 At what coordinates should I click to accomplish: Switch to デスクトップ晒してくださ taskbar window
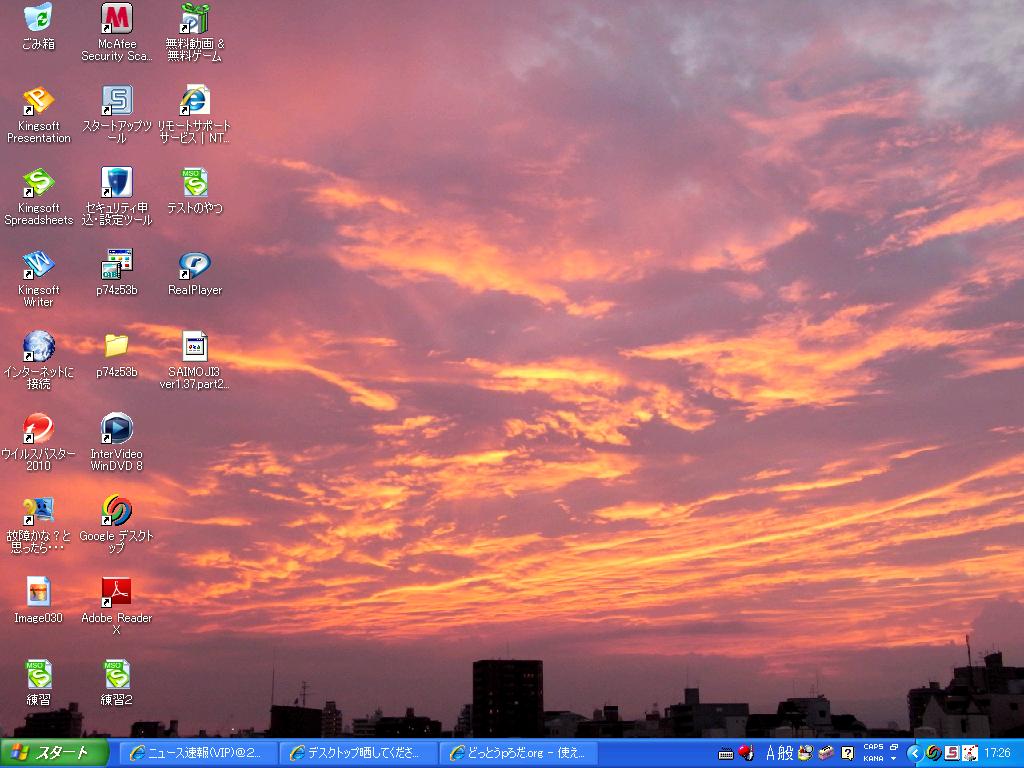coord(358,753)
